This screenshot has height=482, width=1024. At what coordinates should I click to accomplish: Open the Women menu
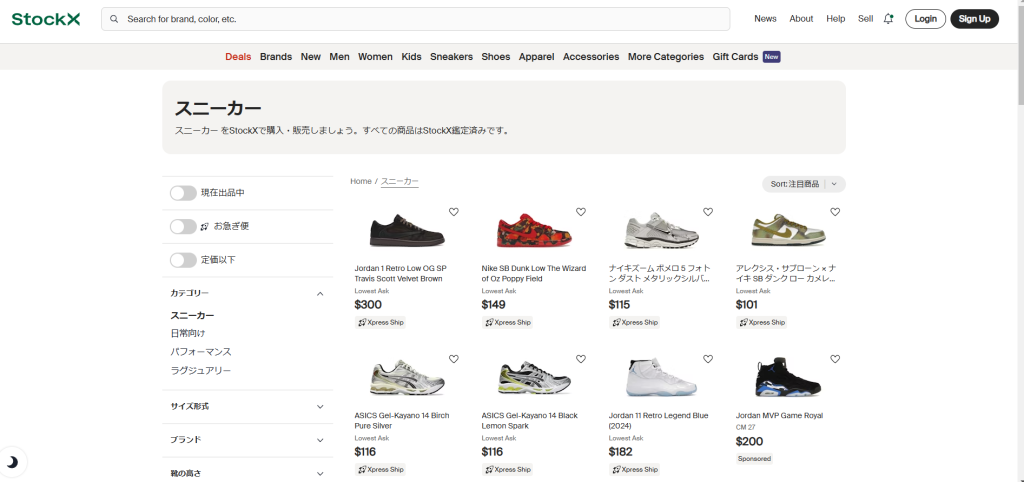[375, 57]
